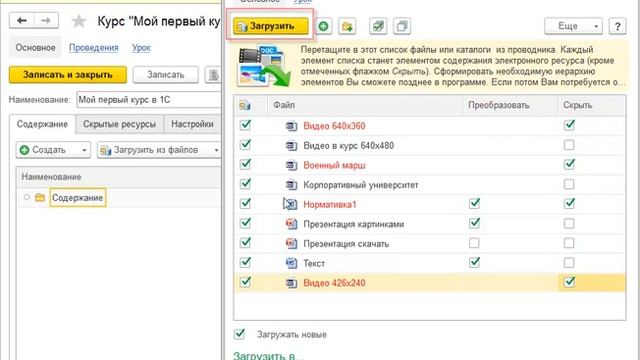Image resolution: width=640 pixels, height=360 pixels.
Task: Click the Текст document icon
Action: point(291,263)
